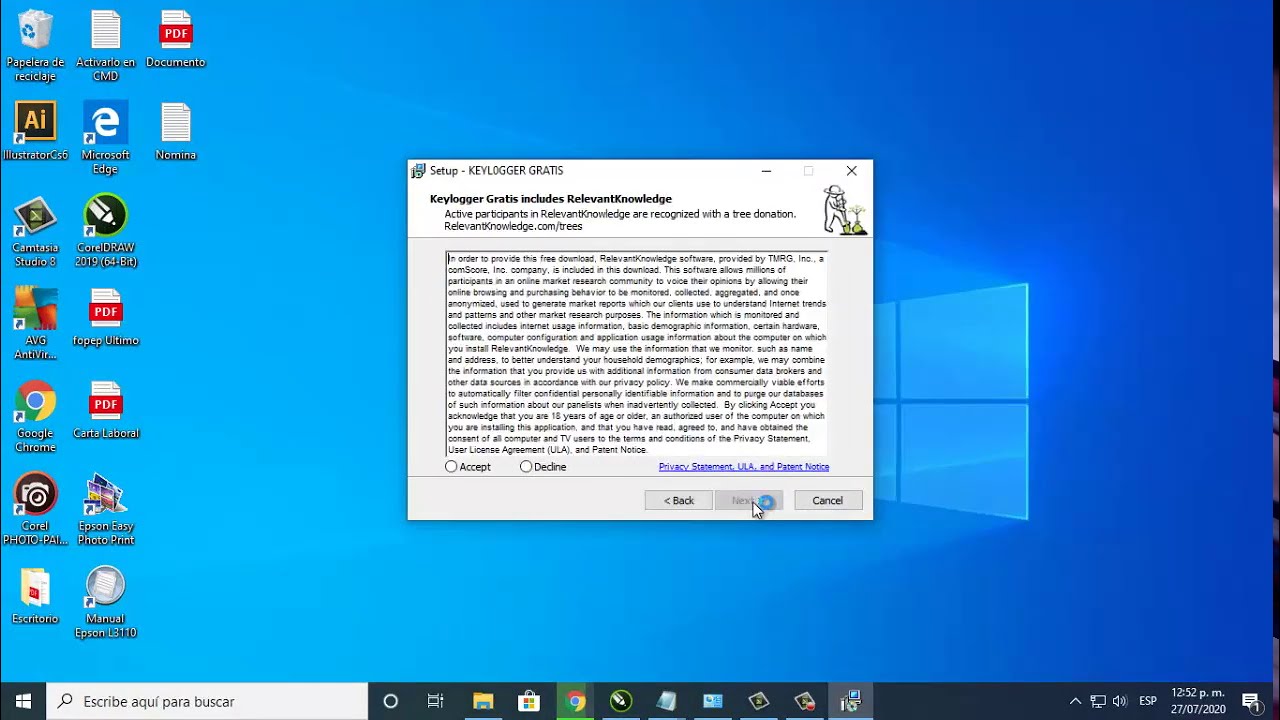This screenshot has height=720, width=1280.
Task: Click the setup installer taskbar icon
Action: click(x=850, y=701)
